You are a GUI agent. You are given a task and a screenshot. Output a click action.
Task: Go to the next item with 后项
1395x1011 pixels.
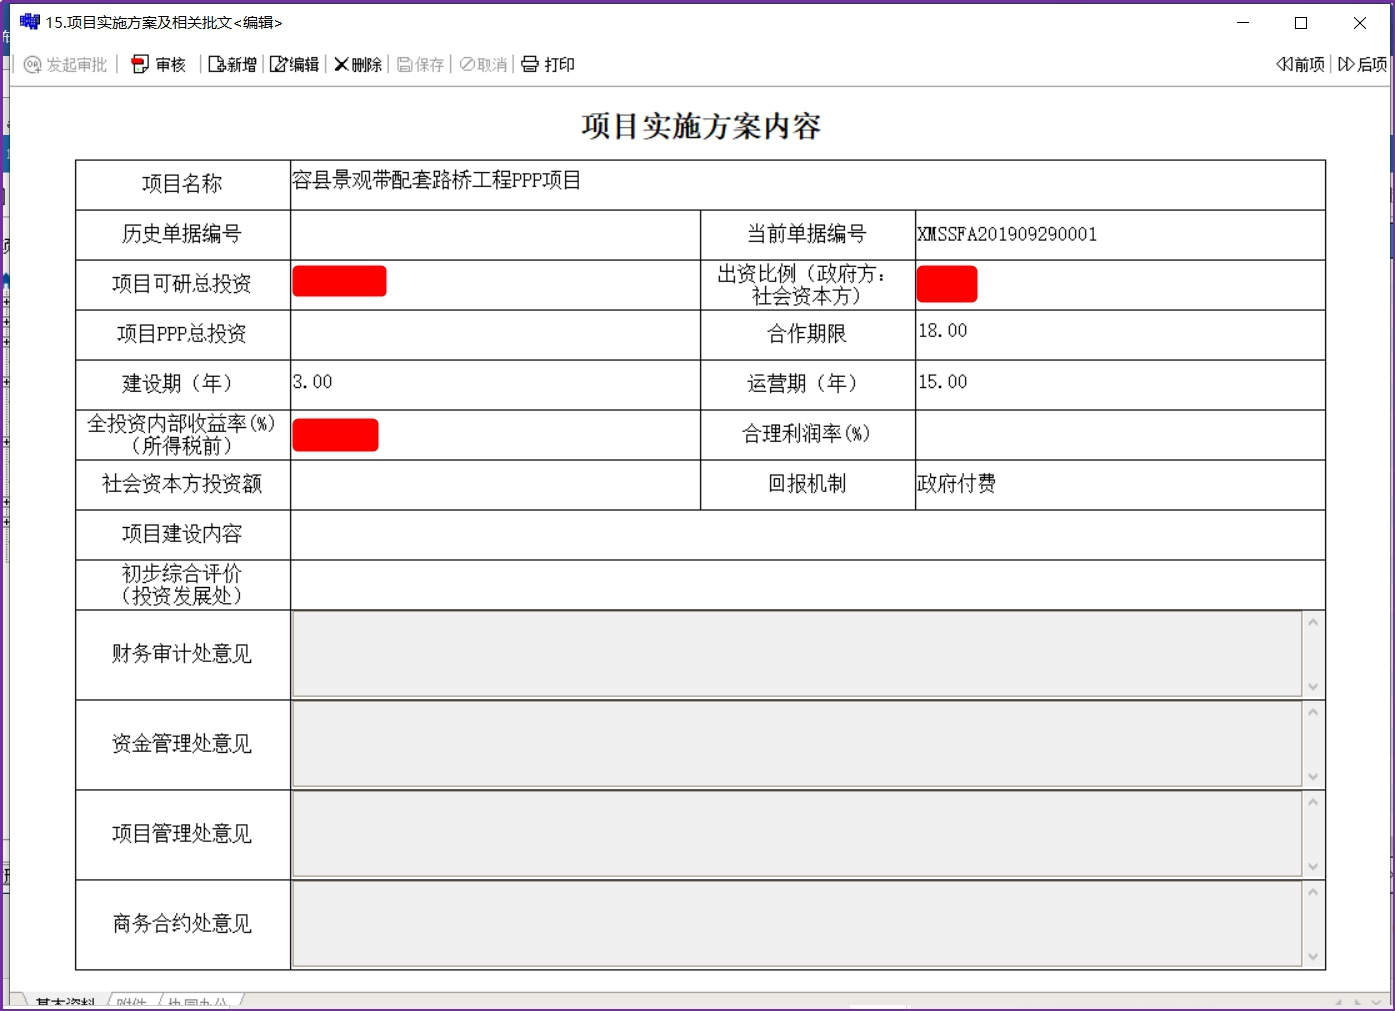(1362, 65)
